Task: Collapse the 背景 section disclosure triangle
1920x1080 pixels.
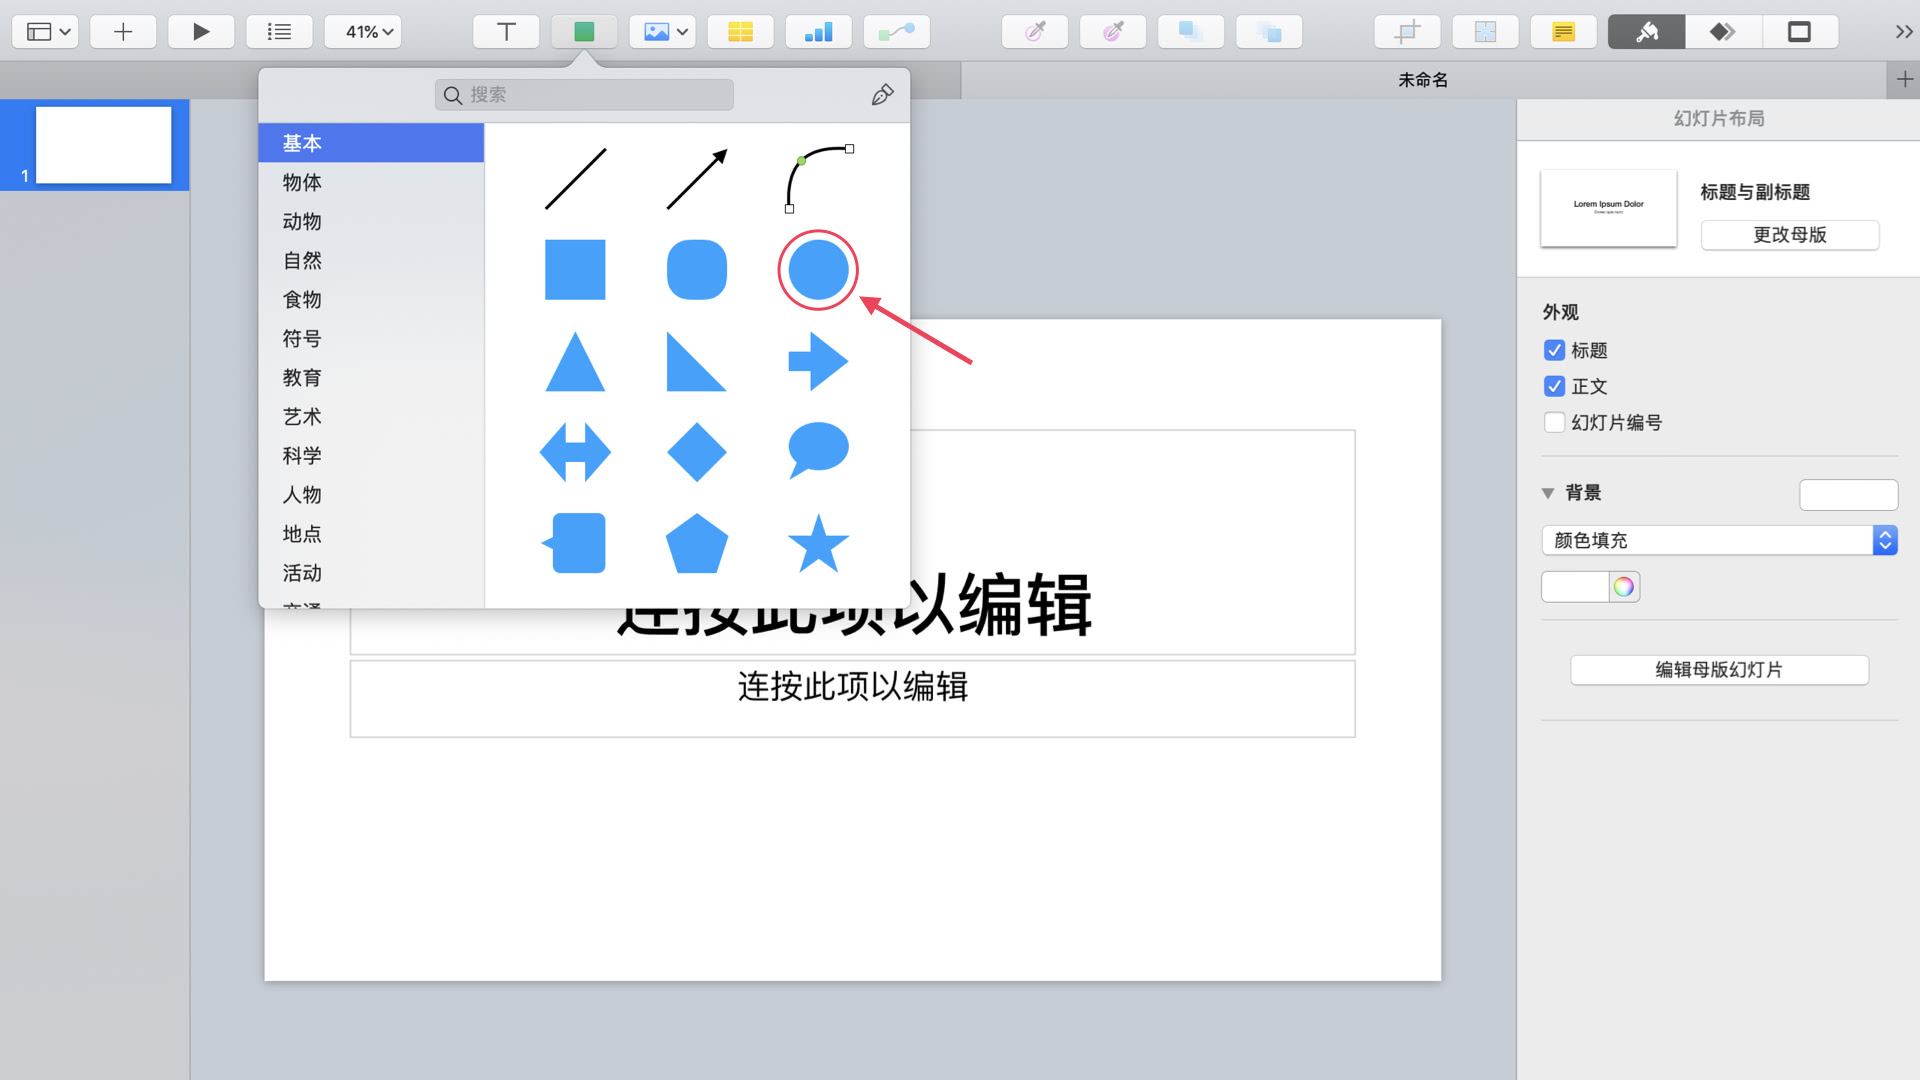Action: (1548, 492)
